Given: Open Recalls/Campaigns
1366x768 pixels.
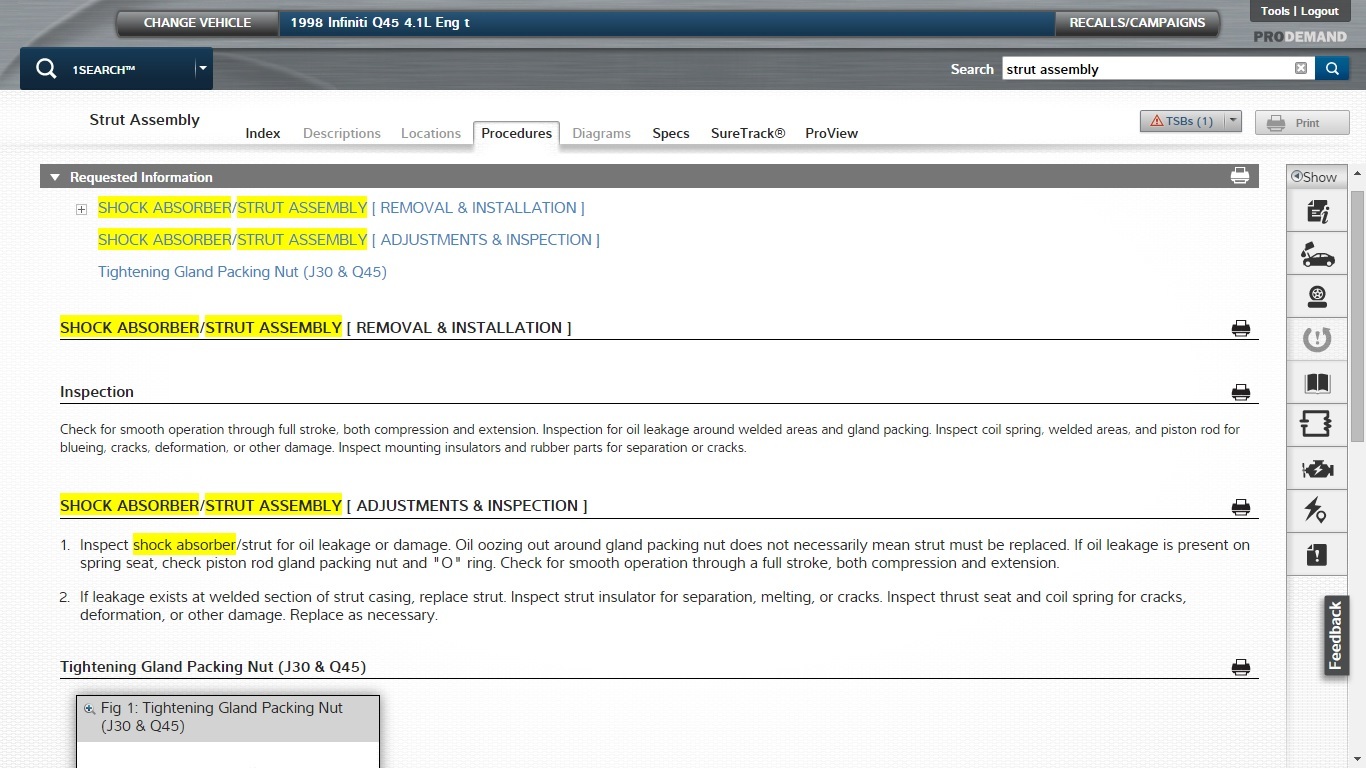Looking at the screenshot, I should coord(1137,23).
